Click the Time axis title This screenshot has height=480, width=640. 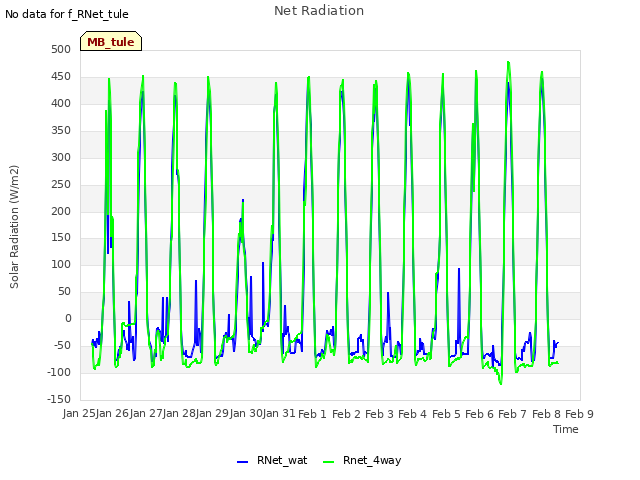(566, 429)
